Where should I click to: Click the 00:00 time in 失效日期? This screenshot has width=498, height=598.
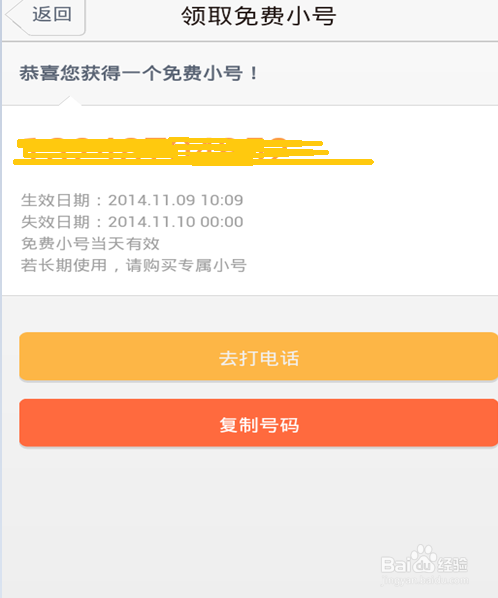[x=222, y=222]
